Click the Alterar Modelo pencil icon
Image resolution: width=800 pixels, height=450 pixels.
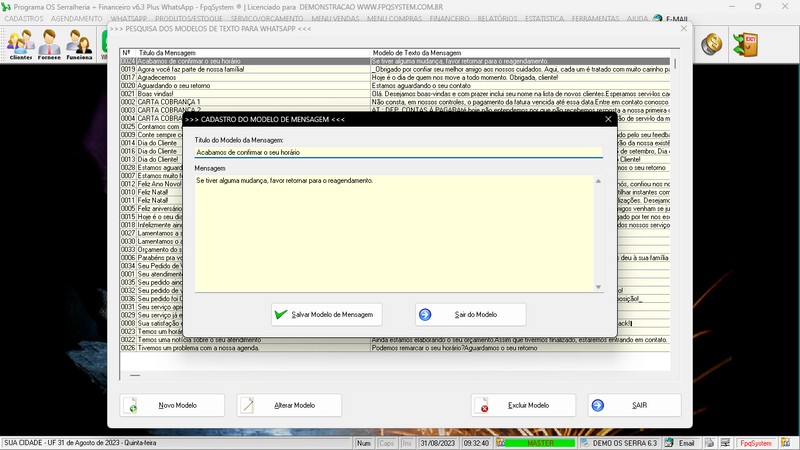pyautogui.click(x=248, y=405)
